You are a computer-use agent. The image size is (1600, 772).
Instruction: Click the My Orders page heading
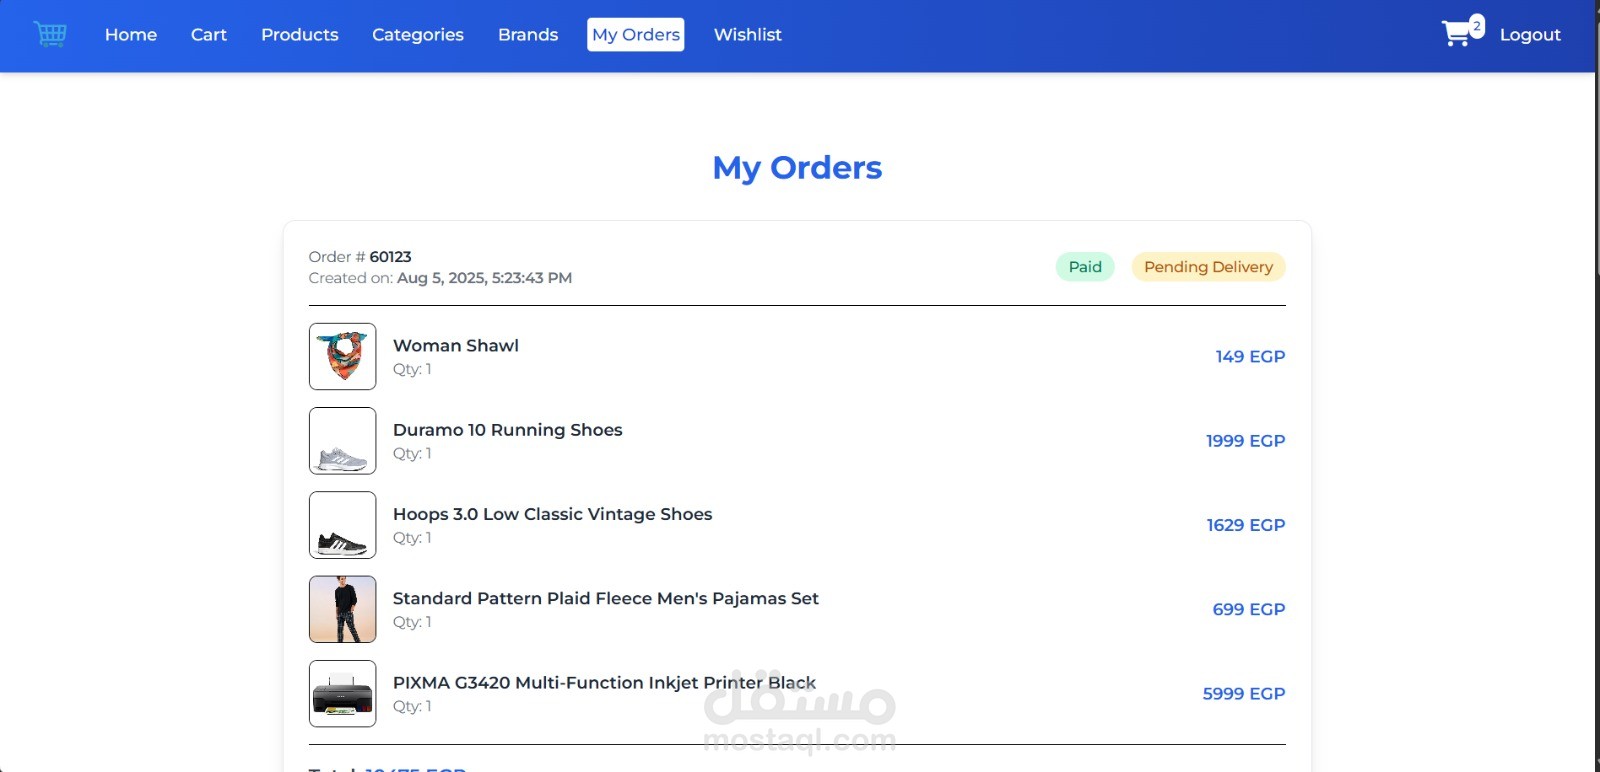pyautogui.click(x=797, y=168)
